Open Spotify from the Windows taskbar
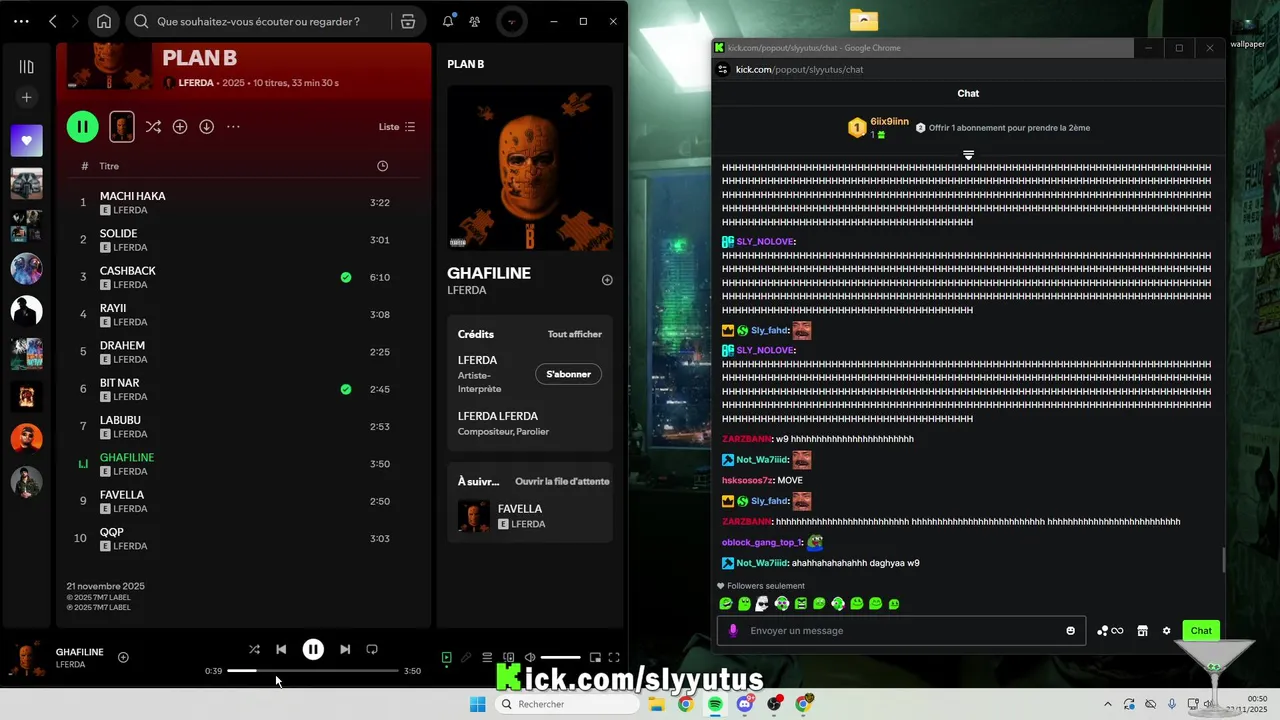1280x720 pixels. click(715, 704)
